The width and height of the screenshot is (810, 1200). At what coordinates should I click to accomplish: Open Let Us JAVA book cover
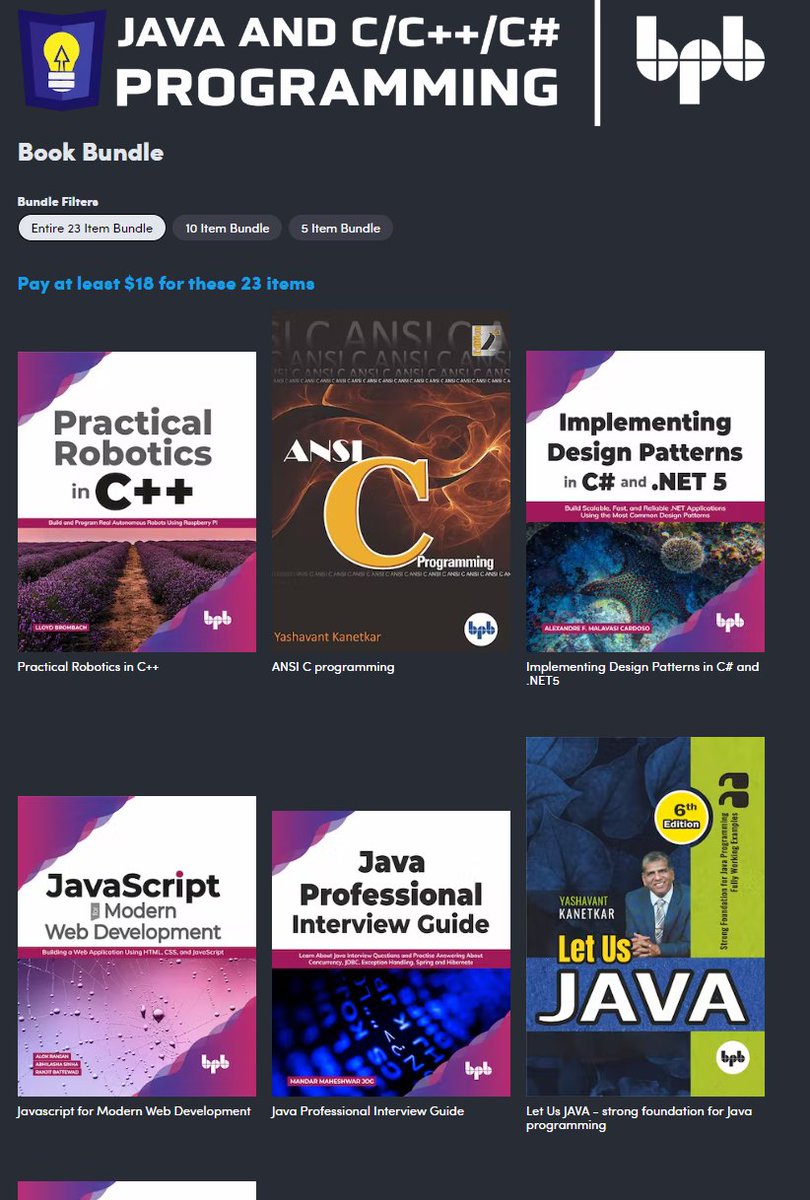tap(645, 917)
